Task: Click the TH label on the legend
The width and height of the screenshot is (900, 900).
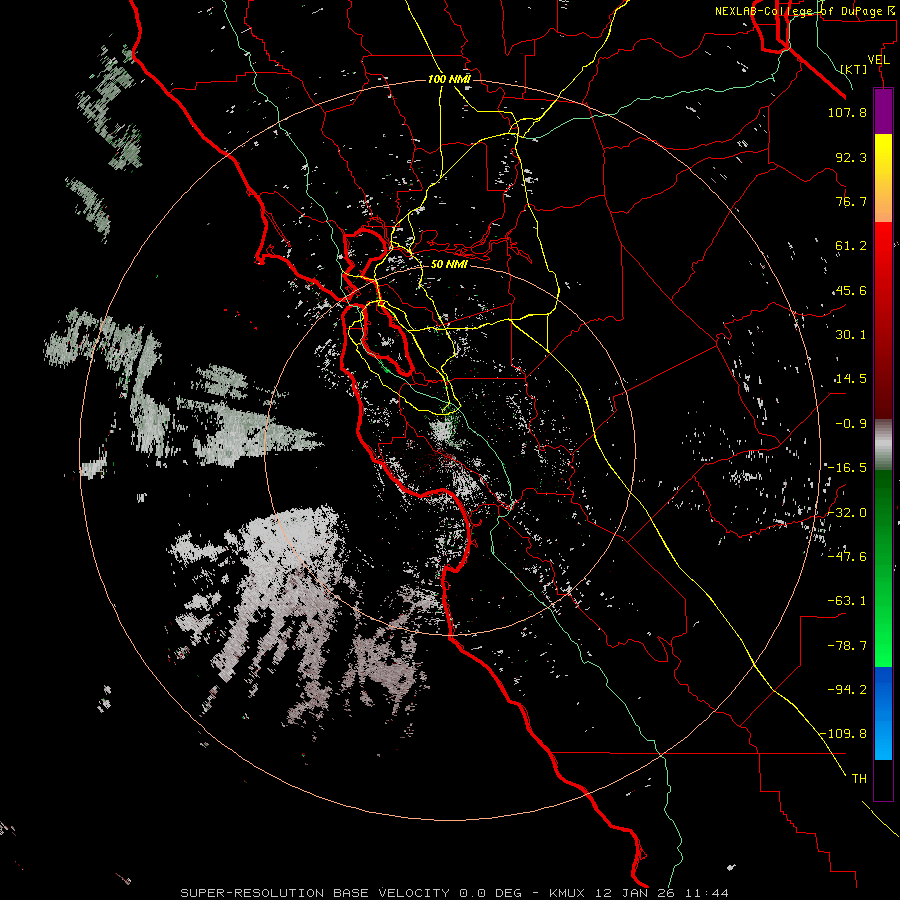Action: coord(859,779)
